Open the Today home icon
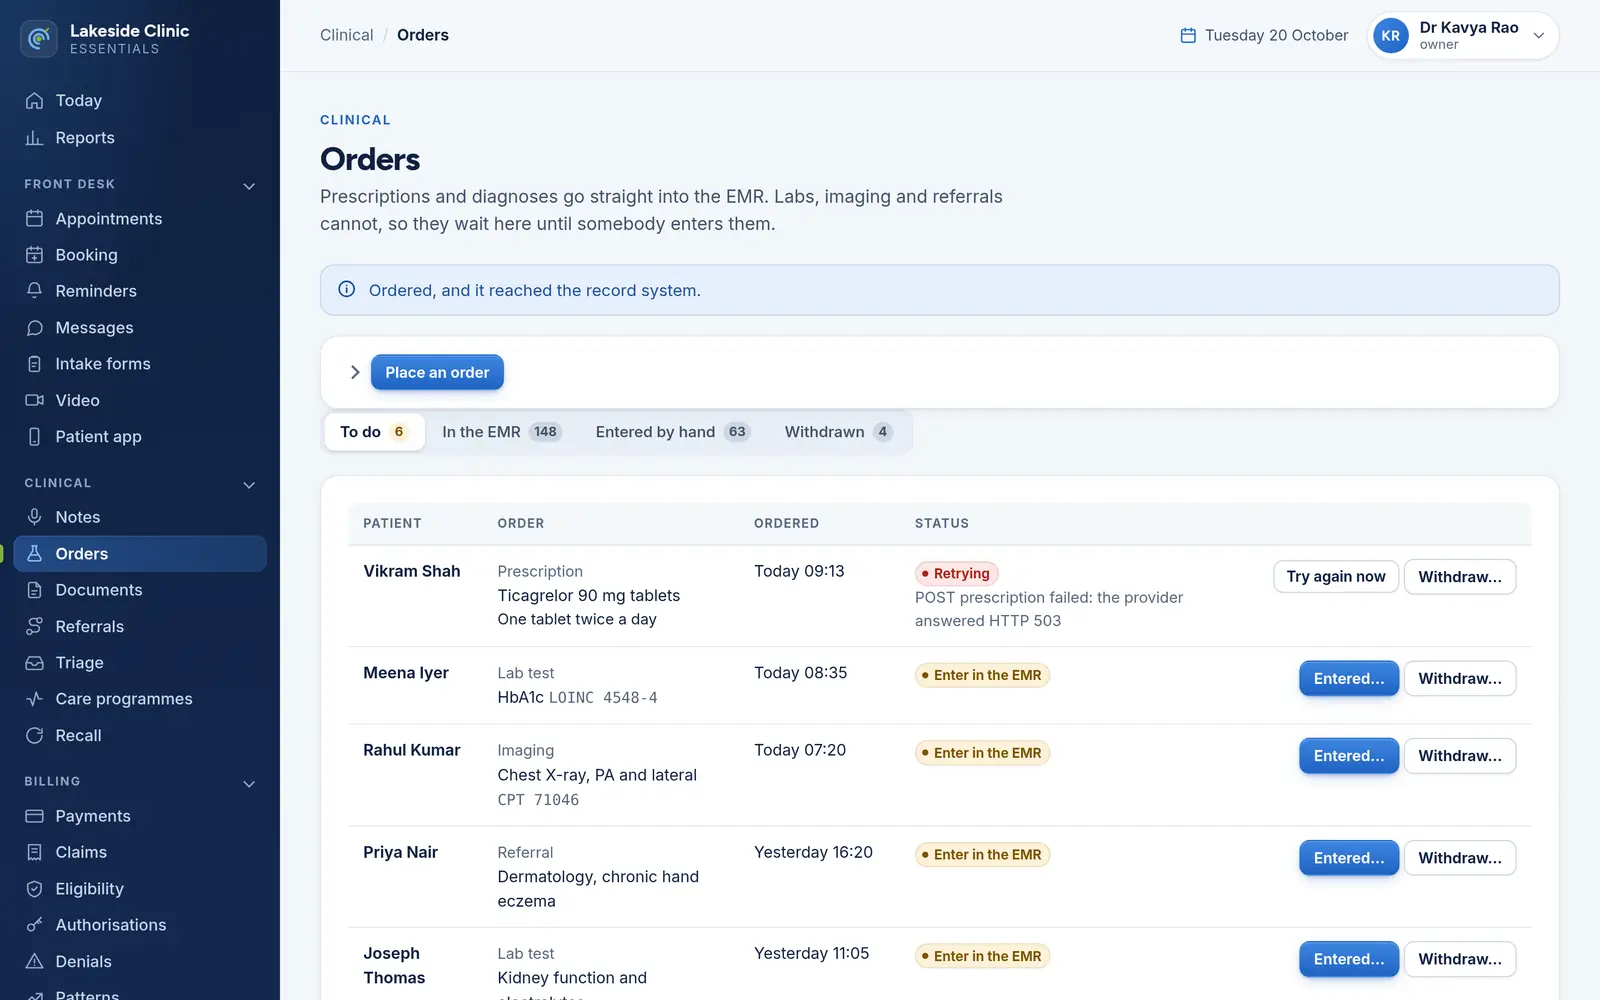Screen dimensions: 1600x1000 click(x=34, y=101)
